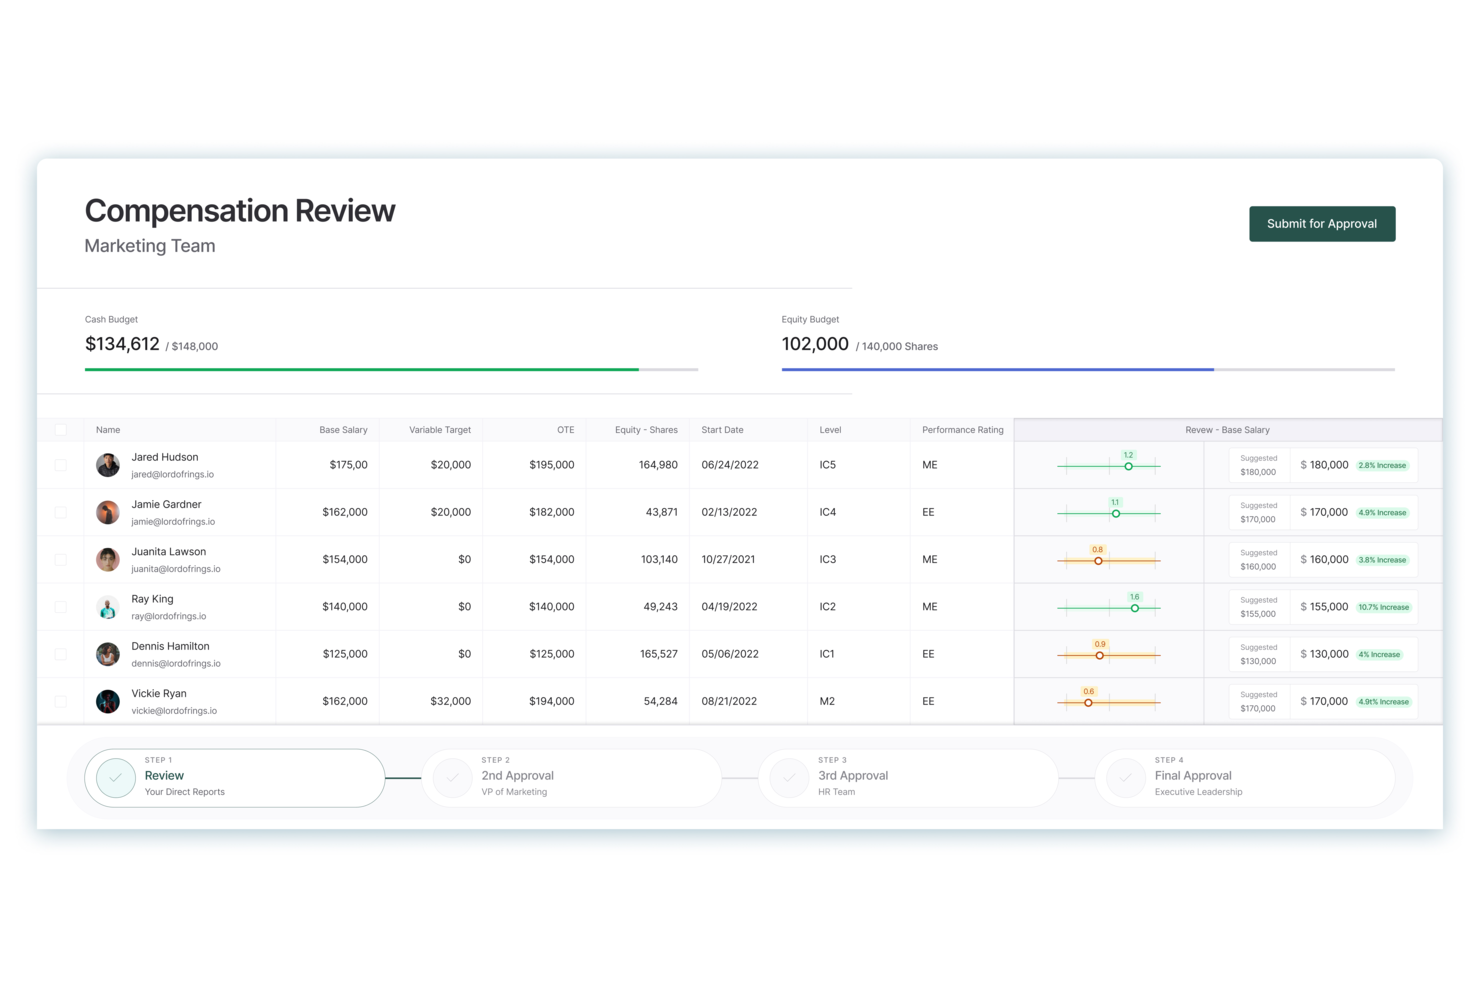Screen dimensions: 1480x987
Task: Sort by the Base Salary column header
Action: coord(343,430)
